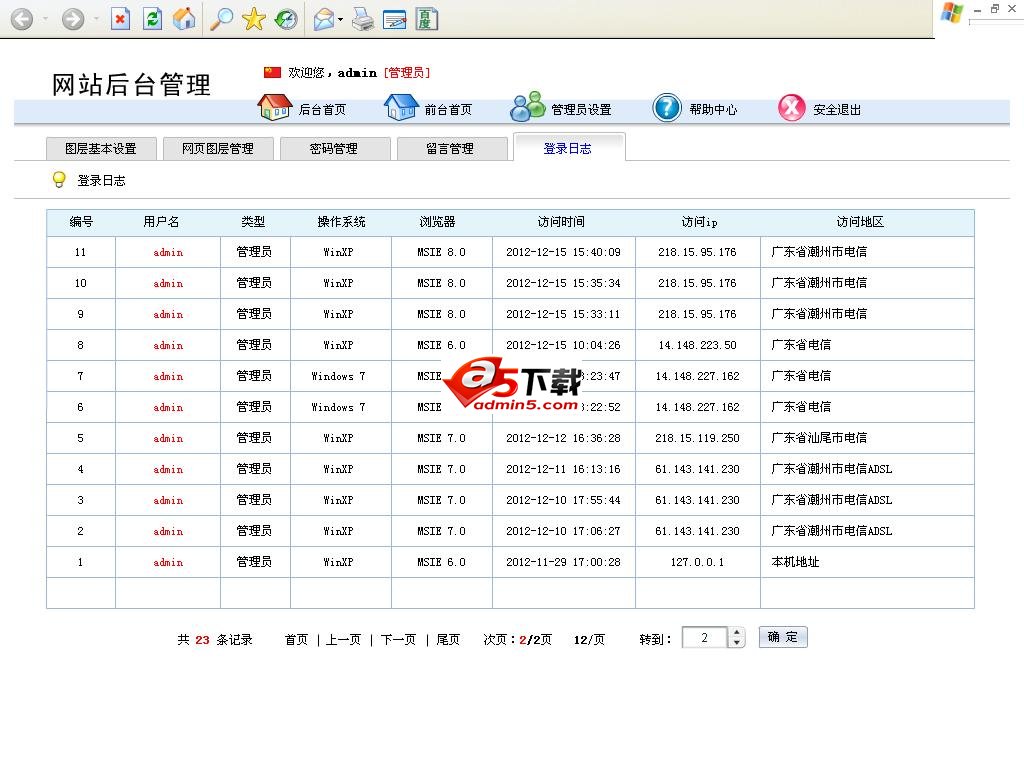This screenshot has width=1024, height=768.
Task: Increase page number with stepper up arrow
Action: tap(737, 632)
